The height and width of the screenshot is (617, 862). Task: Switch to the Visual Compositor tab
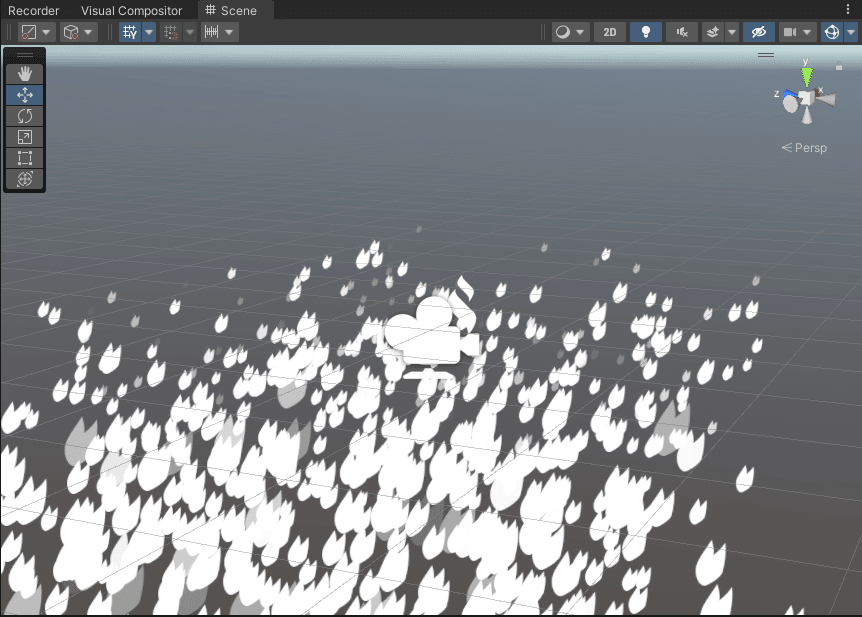(131, 10)
